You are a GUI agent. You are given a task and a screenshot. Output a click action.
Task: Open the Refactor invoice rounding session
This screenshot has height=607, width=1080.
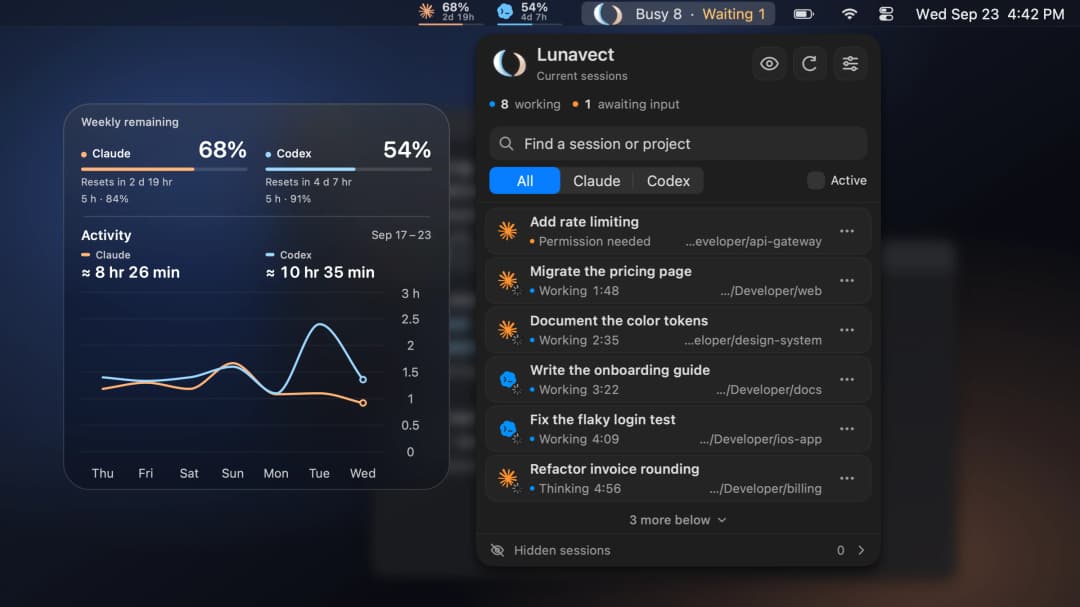(x=678, y=478)
